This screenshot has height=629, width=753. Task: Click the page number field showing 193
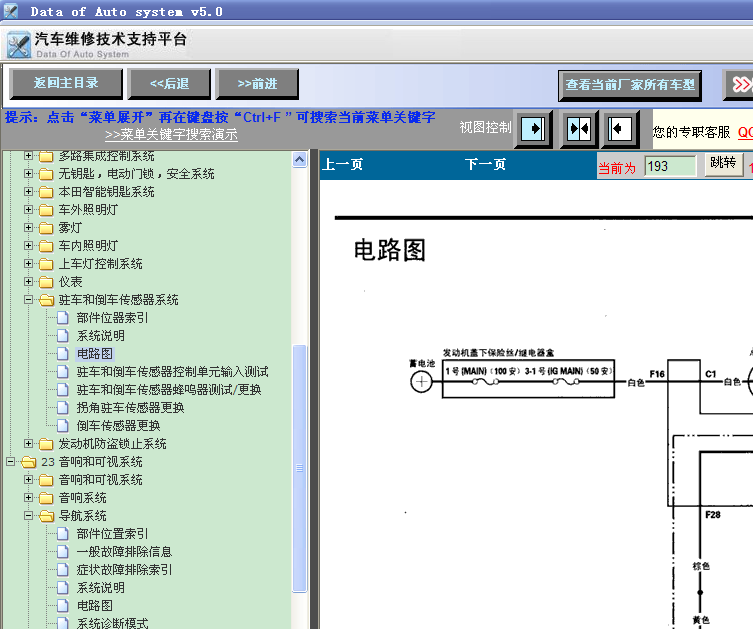[669, 166]
